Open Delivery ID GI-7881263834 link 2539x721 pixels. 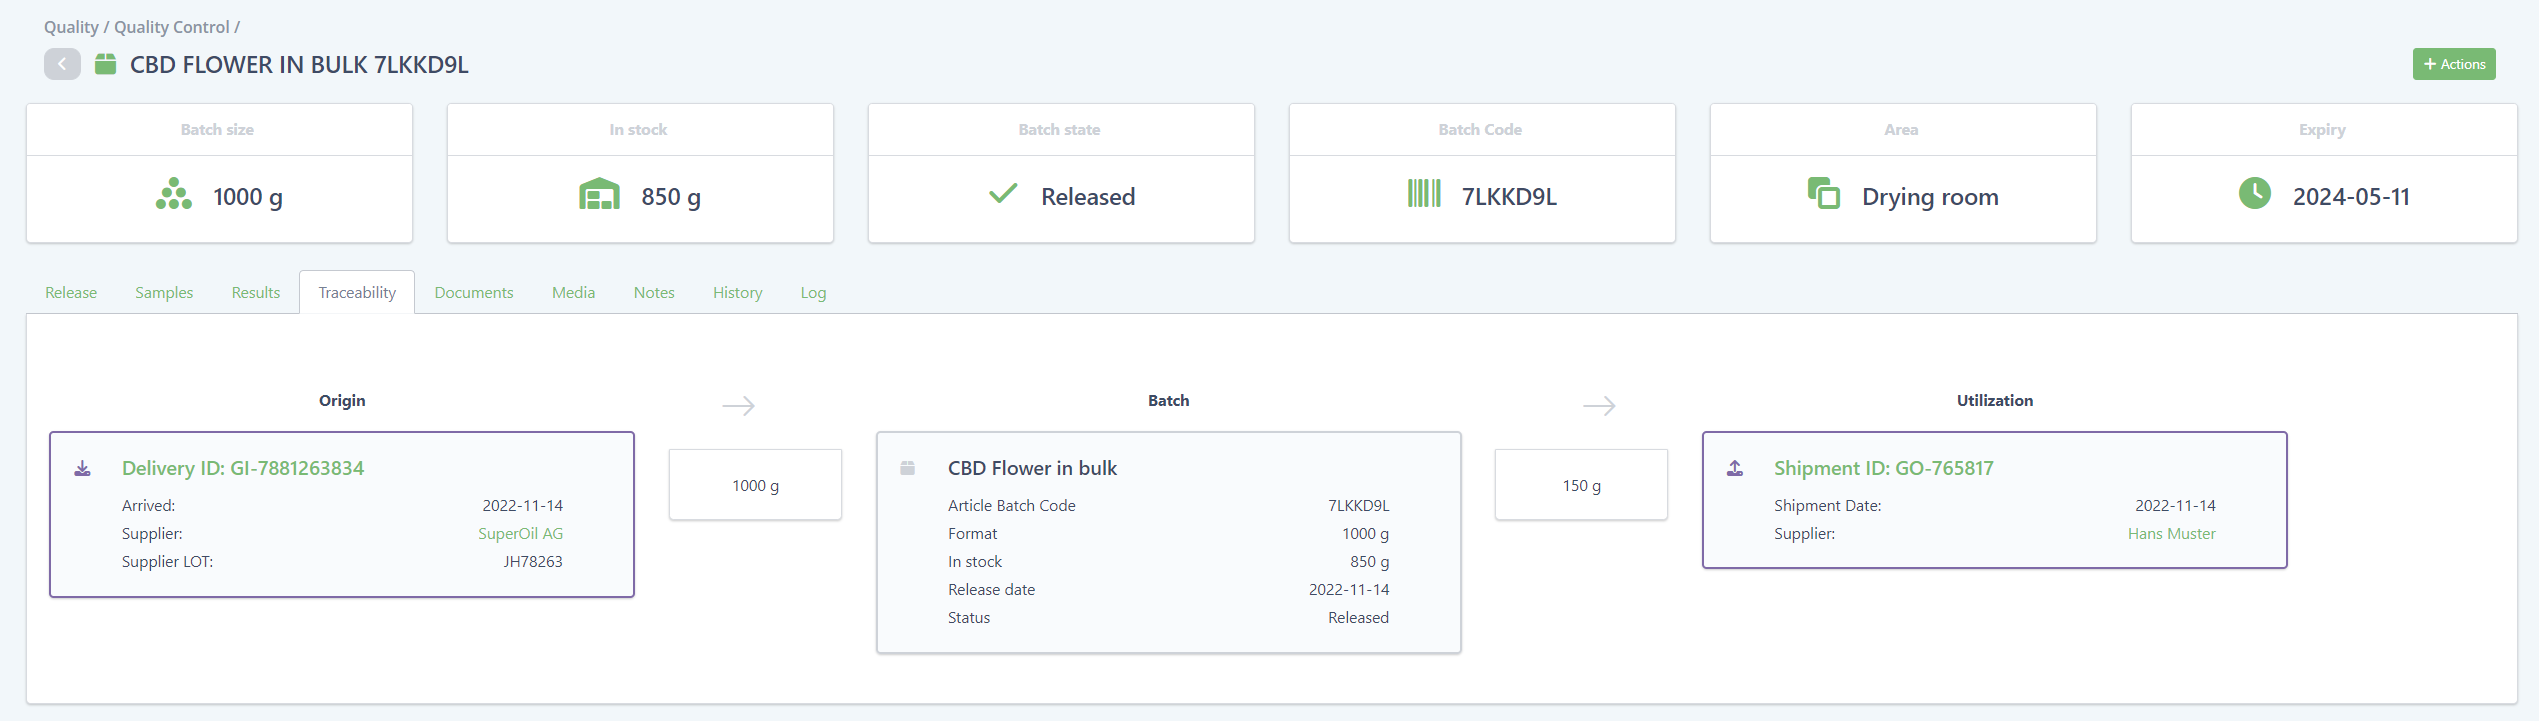[x=243, y=469]
